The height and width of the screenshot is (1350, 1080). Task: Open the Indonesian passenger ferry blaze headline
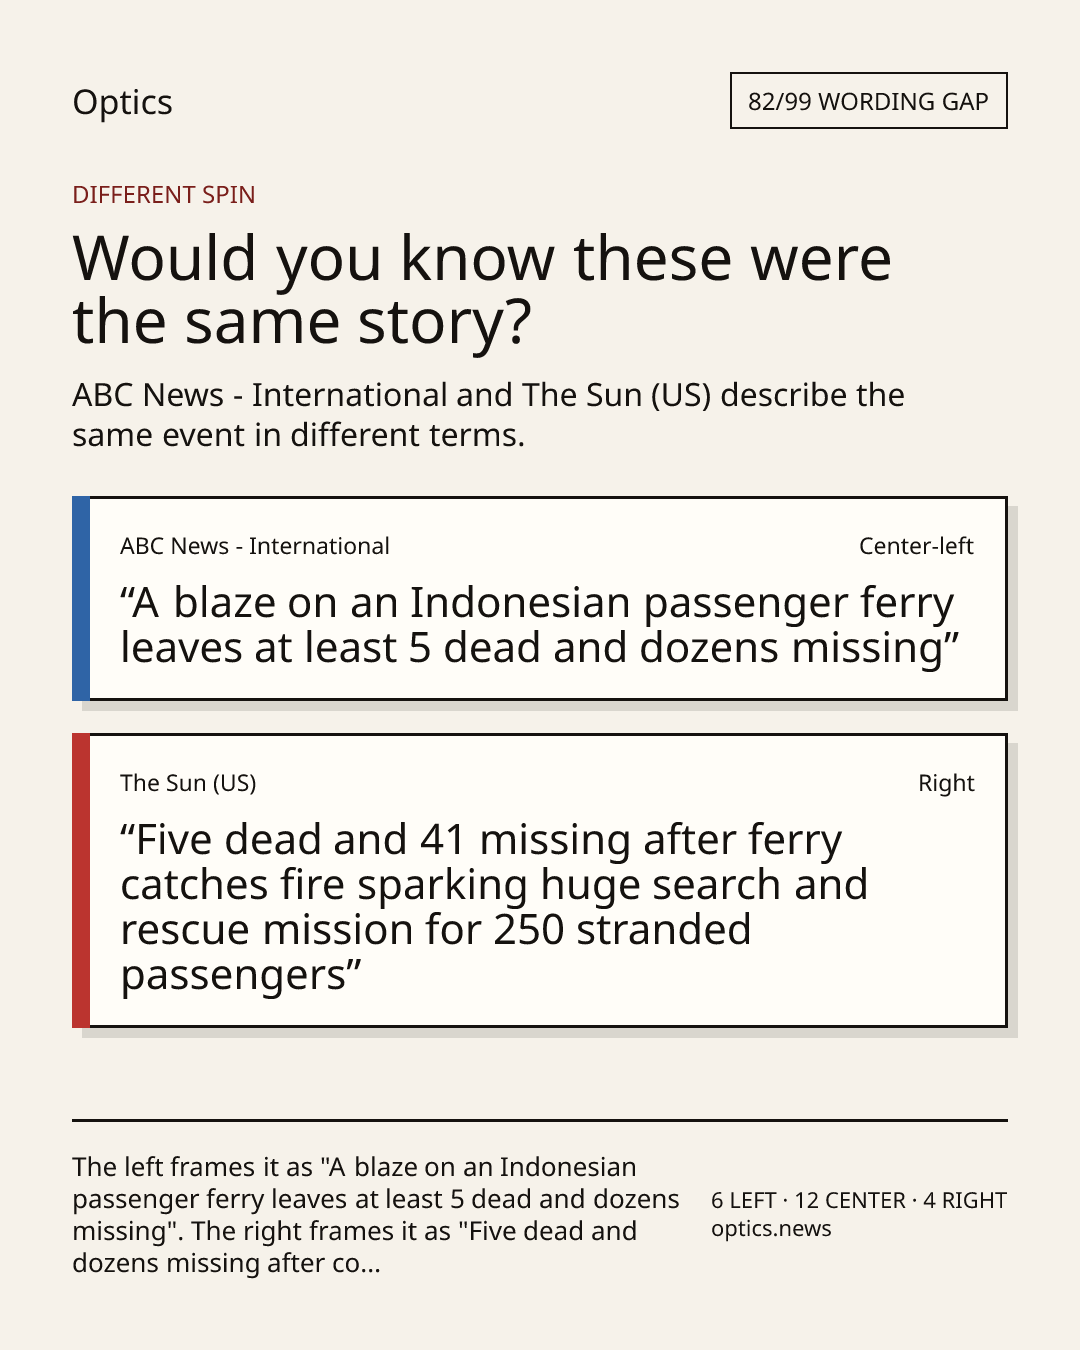click(540, 625)
